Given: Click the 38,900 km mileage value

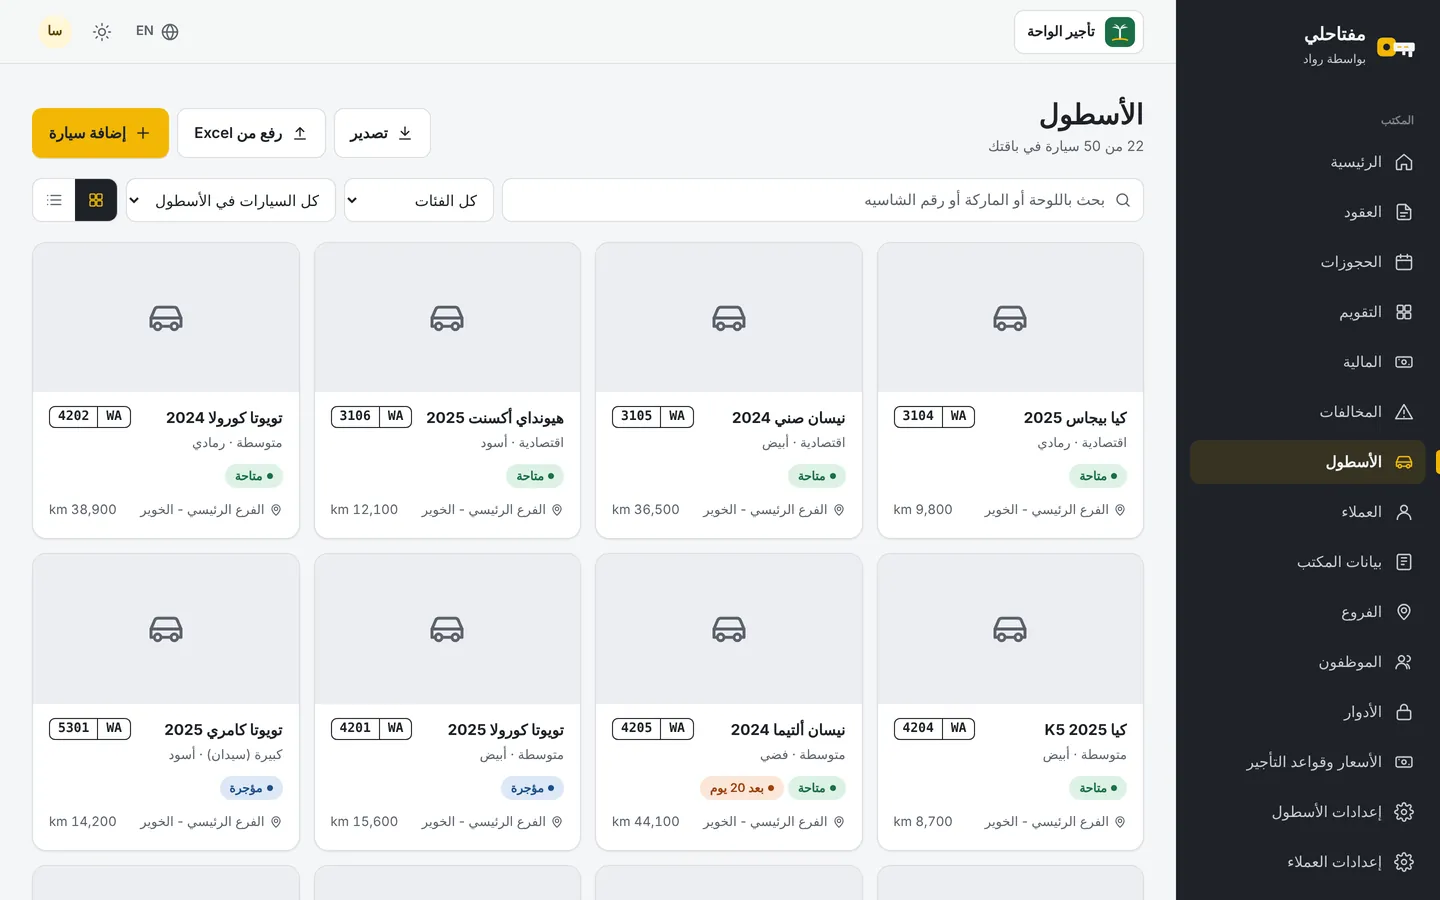Looking at the screenshot, I should (x=83, y=509).
